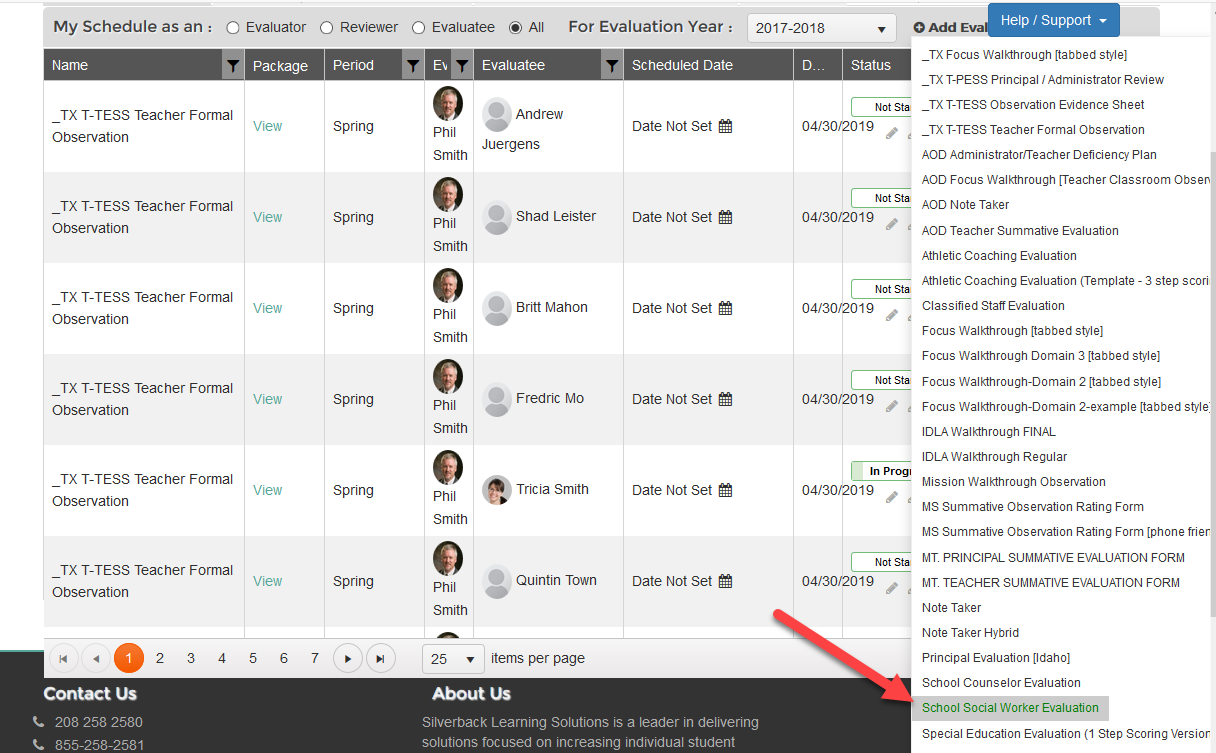Image resolution: width=1216 pixels, height=753 pixels.
Task: Click the Add Evaluation button
Action: pyautogui.click(x=948, y=28)
